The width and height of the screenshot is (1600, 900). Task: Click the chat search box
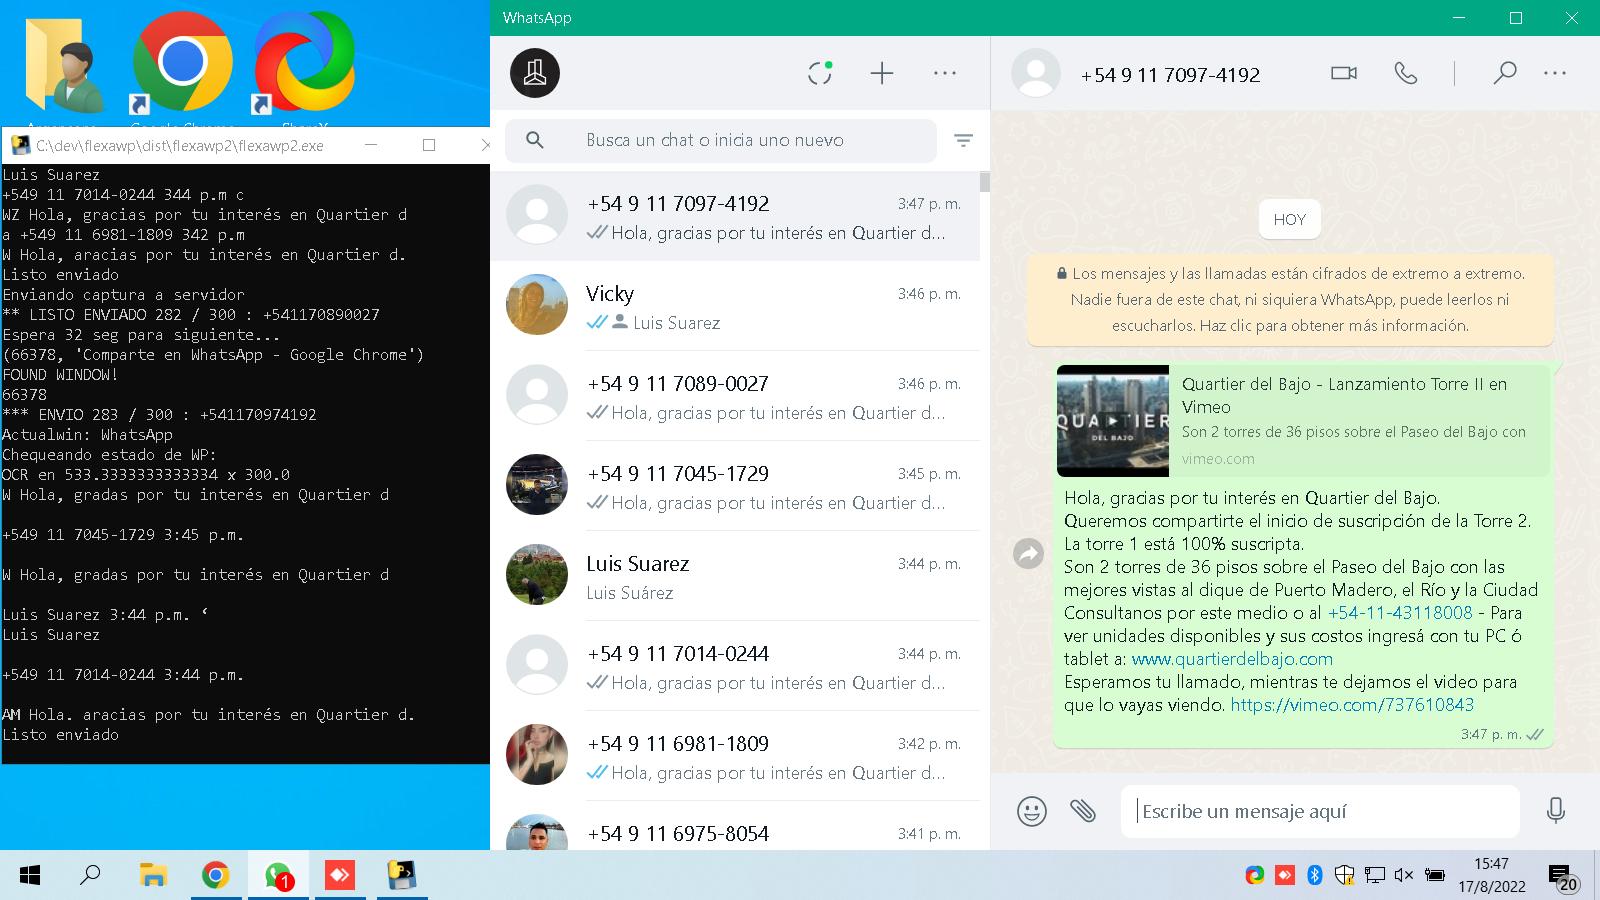click(x=720, y=140)
